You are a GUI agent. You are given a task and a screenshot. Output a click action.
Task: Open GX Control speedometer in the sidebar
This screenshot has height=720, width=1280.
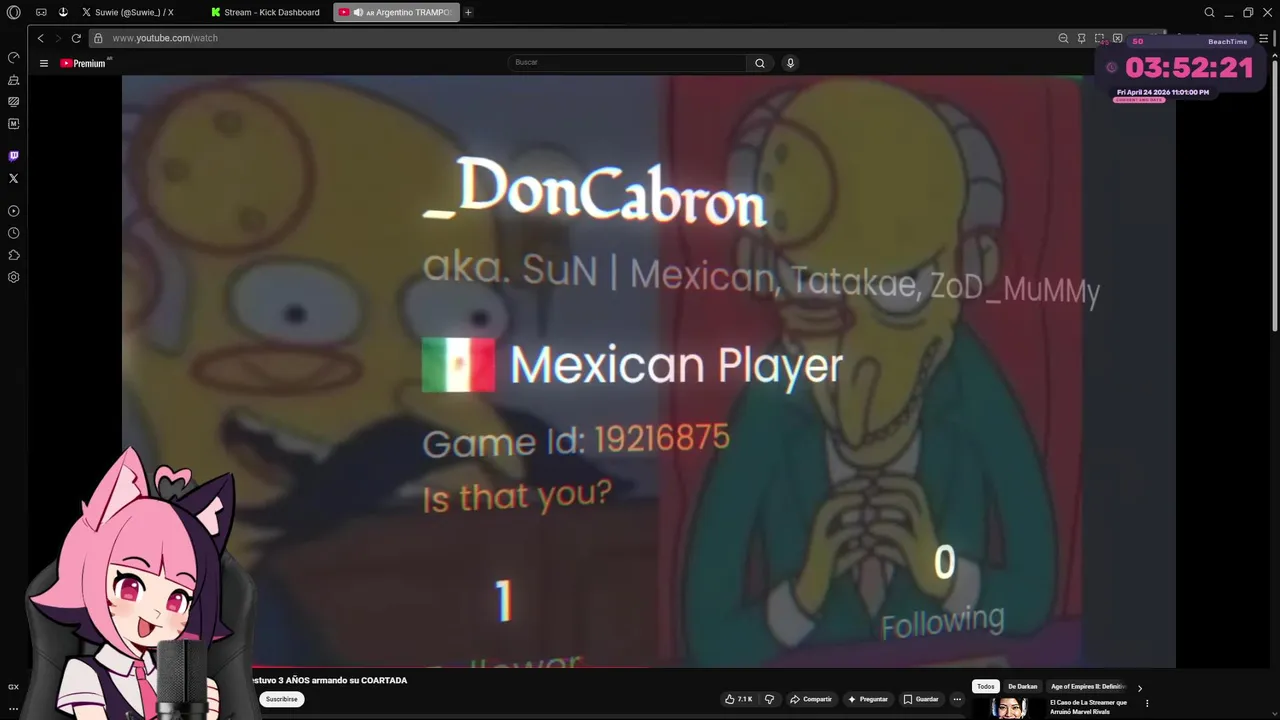13,57
